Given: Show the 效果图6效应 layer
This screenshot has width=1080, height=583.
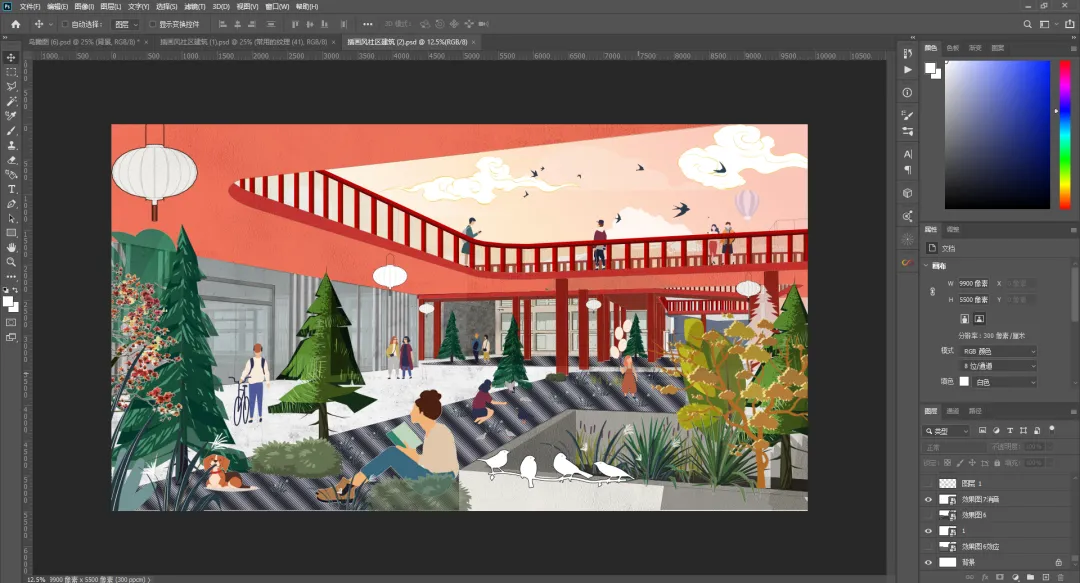Looking at the screenshot, I should 928,546.
